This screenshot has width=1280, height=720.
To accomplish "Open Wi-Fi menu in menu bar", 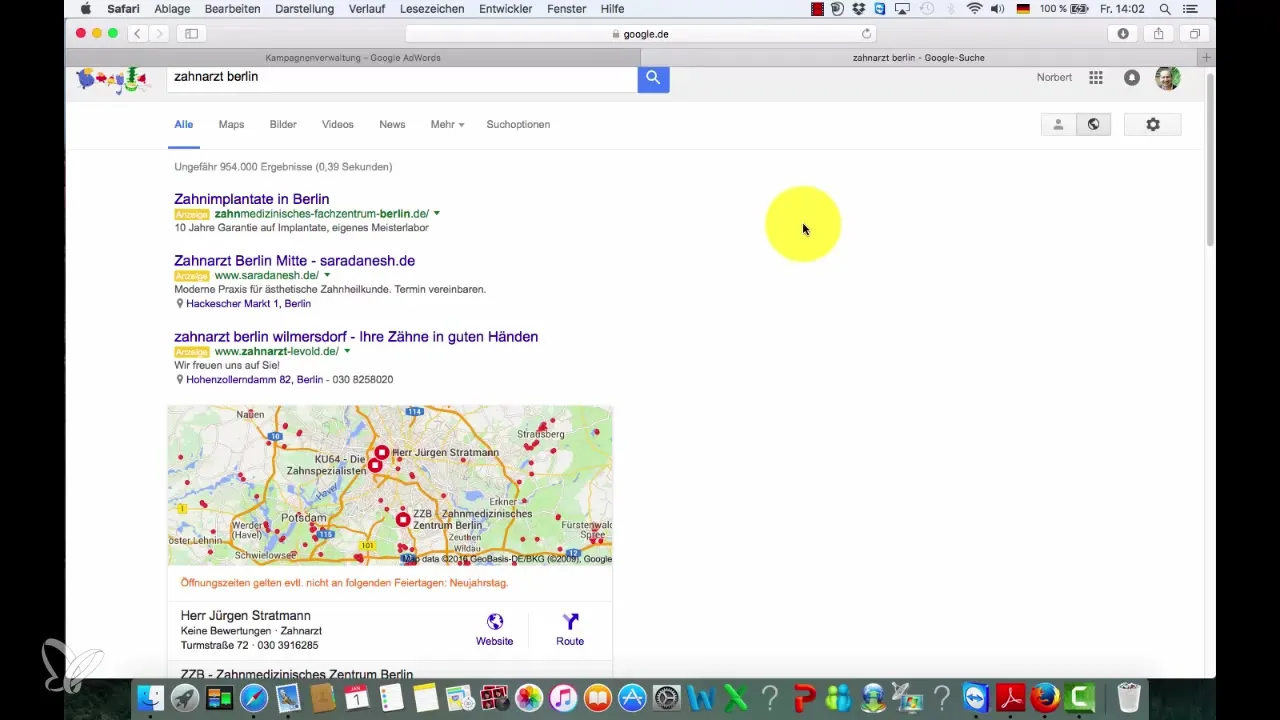I will [974, 9].
